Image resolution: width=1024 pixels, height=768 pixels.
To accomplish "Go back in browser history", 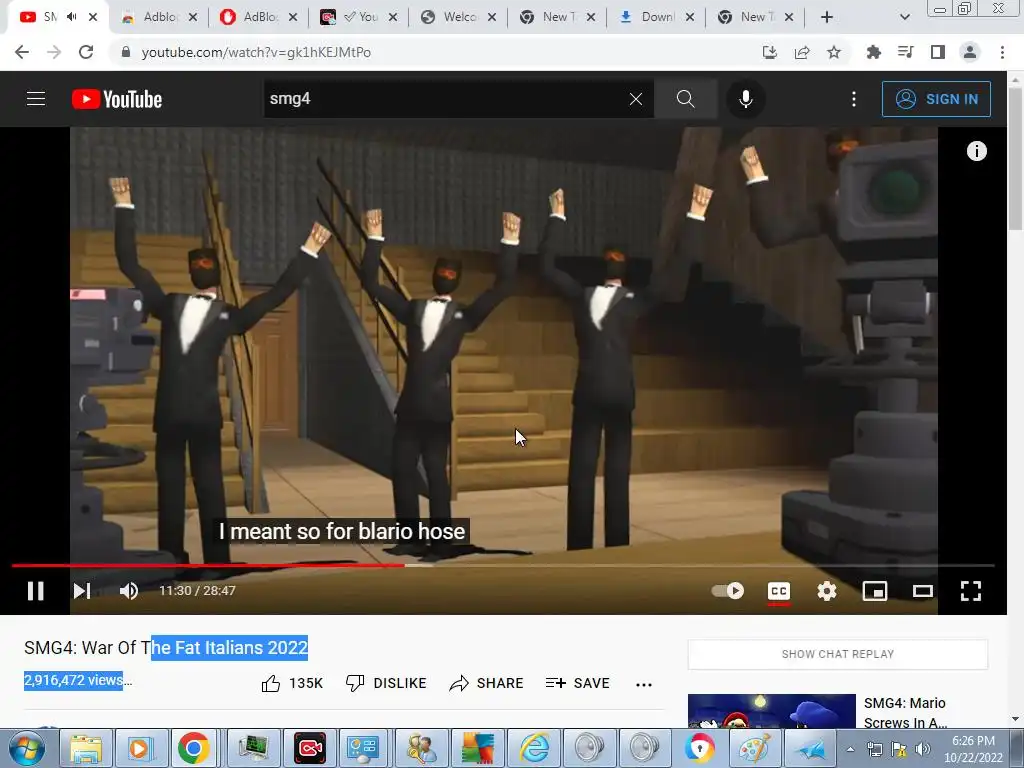I will (22, 52).
